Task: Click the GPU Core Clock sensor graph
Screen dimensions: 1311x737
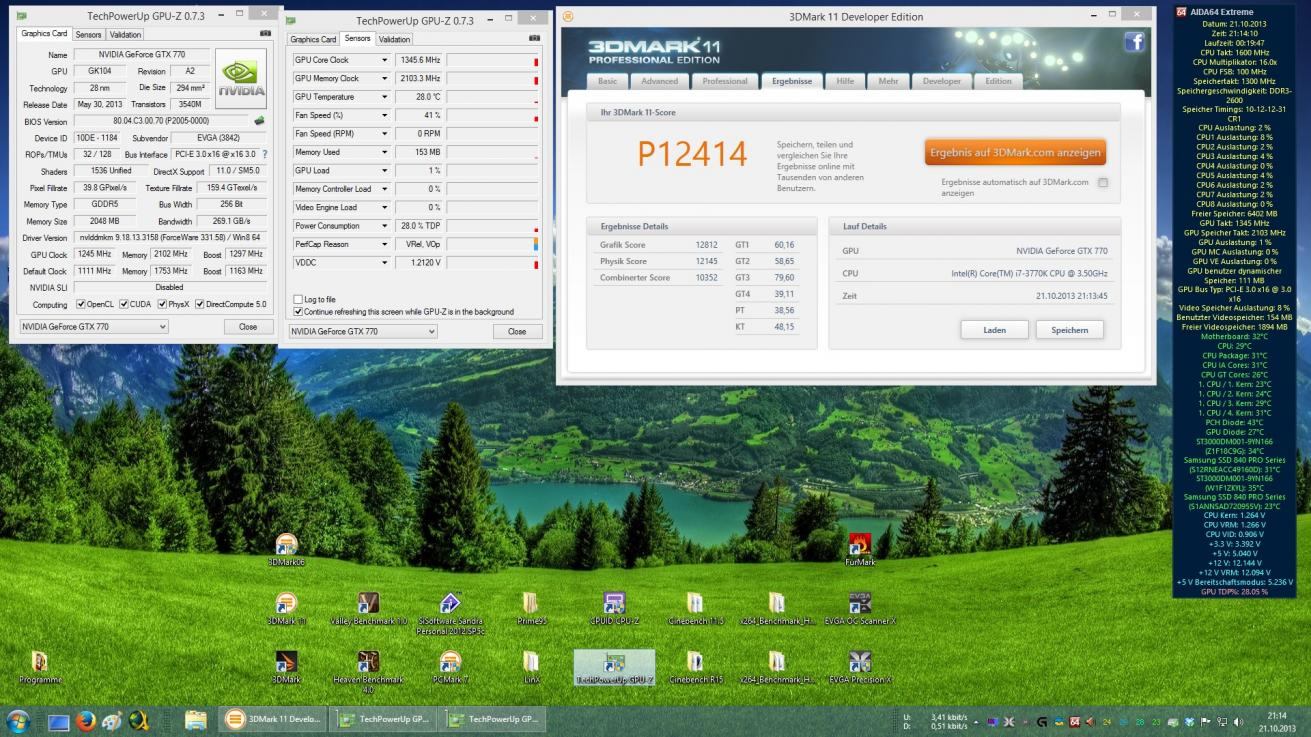Action: click(493, 60)
